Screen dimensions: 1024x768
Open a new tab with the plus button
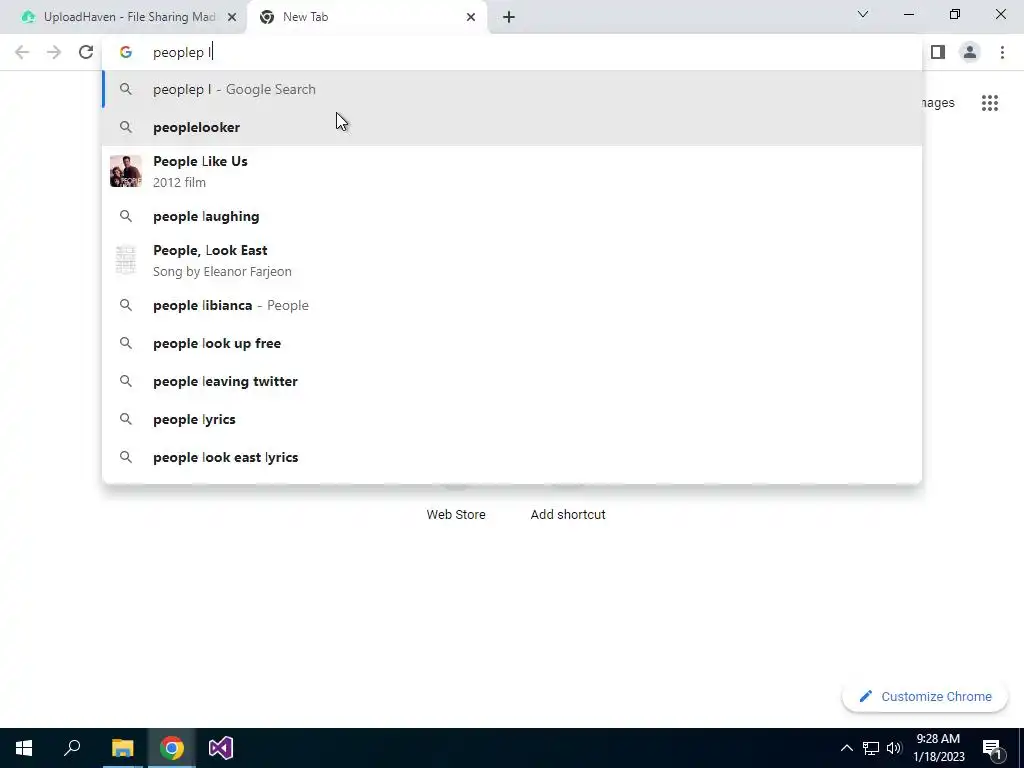click(x=509, y=17)
